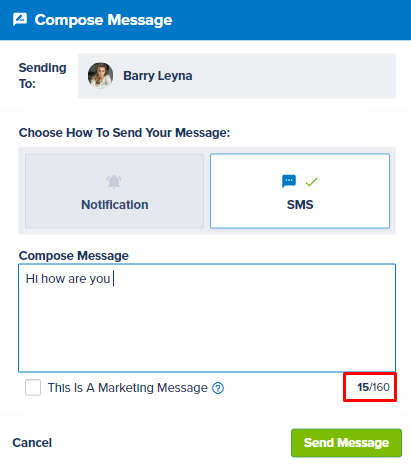Open the marketing message help question icon
Image resolution: width=411 pixels, height=466 pixels.
coord(218,388)
